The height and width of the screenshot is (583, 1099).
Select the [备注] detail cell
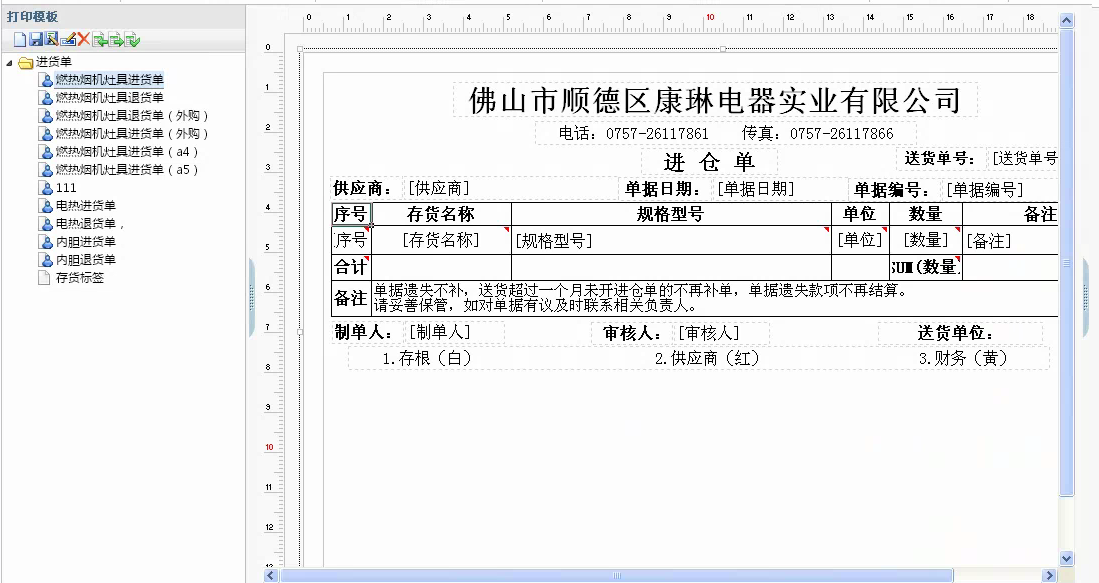(1010, 240)
